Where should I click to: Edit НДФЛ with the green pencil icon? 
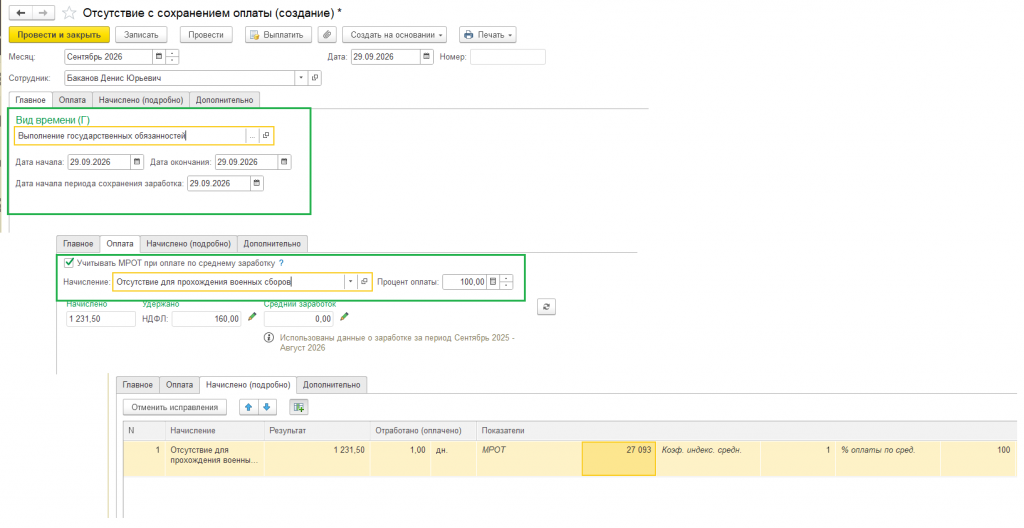(252, 317)
